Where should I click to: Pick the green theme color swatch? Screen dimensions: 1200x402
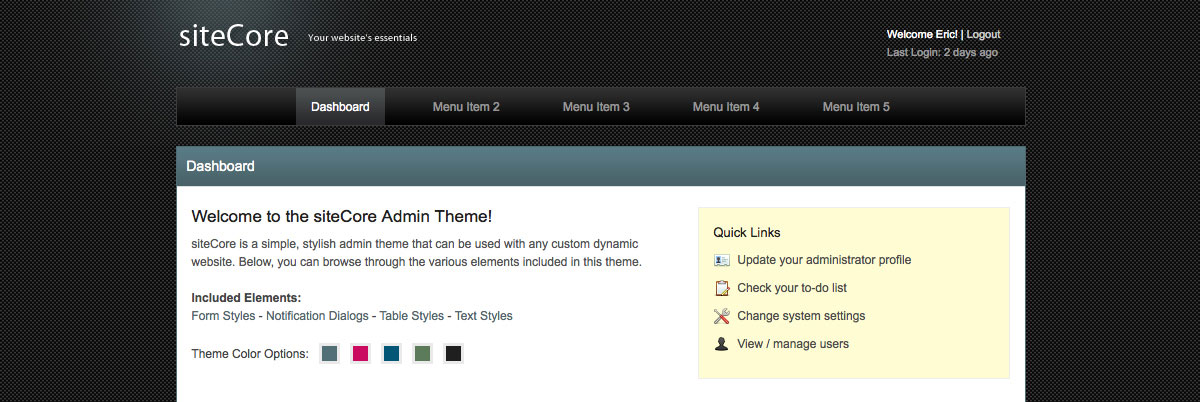(422, 353)
